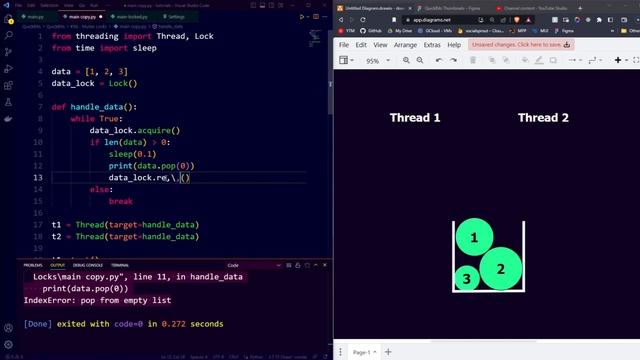Switch to Settings editor tab

click(175, 17)
